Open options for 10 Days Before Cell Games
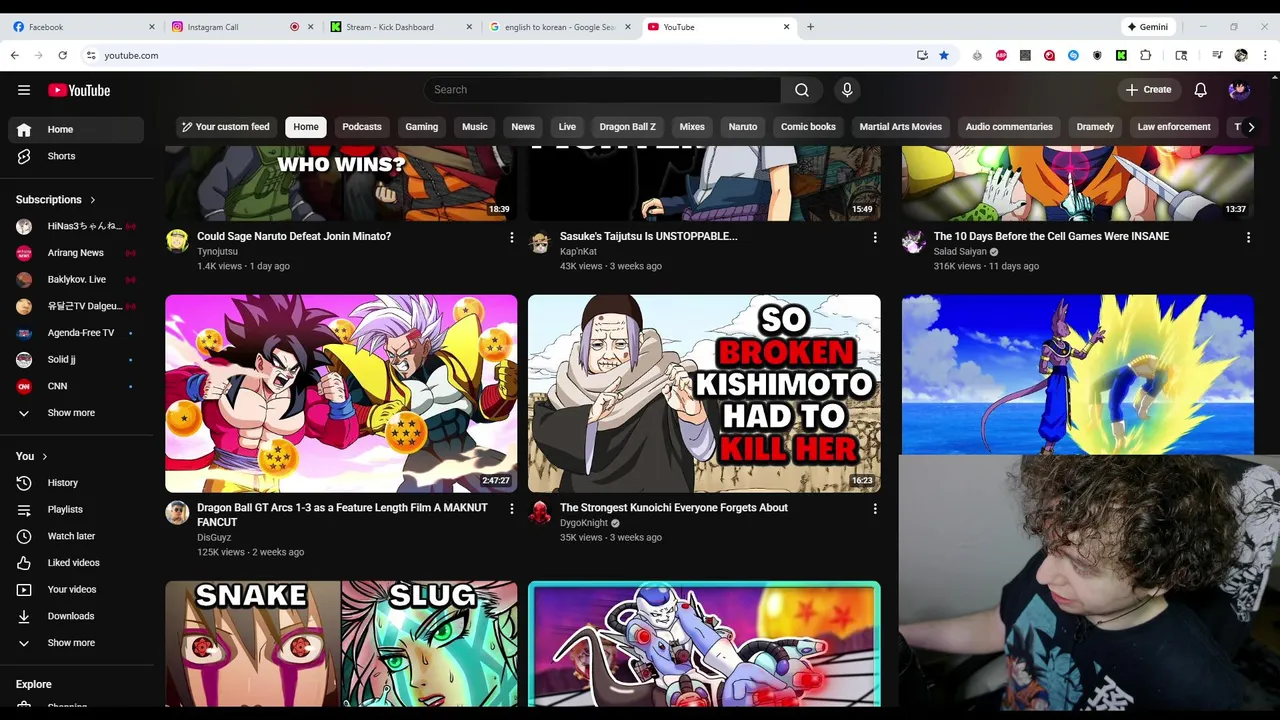The image size is (1280, 720). pyautogui.click(x=1248, y=238)
